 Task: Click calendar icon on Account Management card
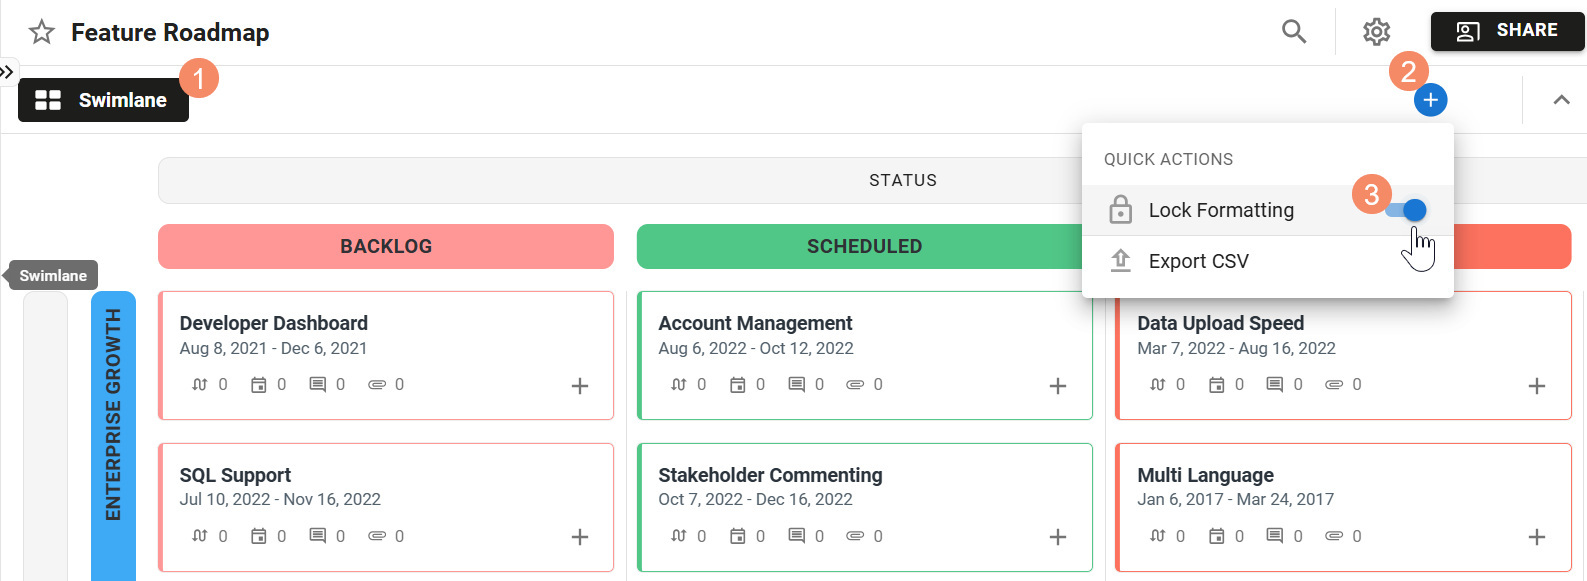click(738, 385)
